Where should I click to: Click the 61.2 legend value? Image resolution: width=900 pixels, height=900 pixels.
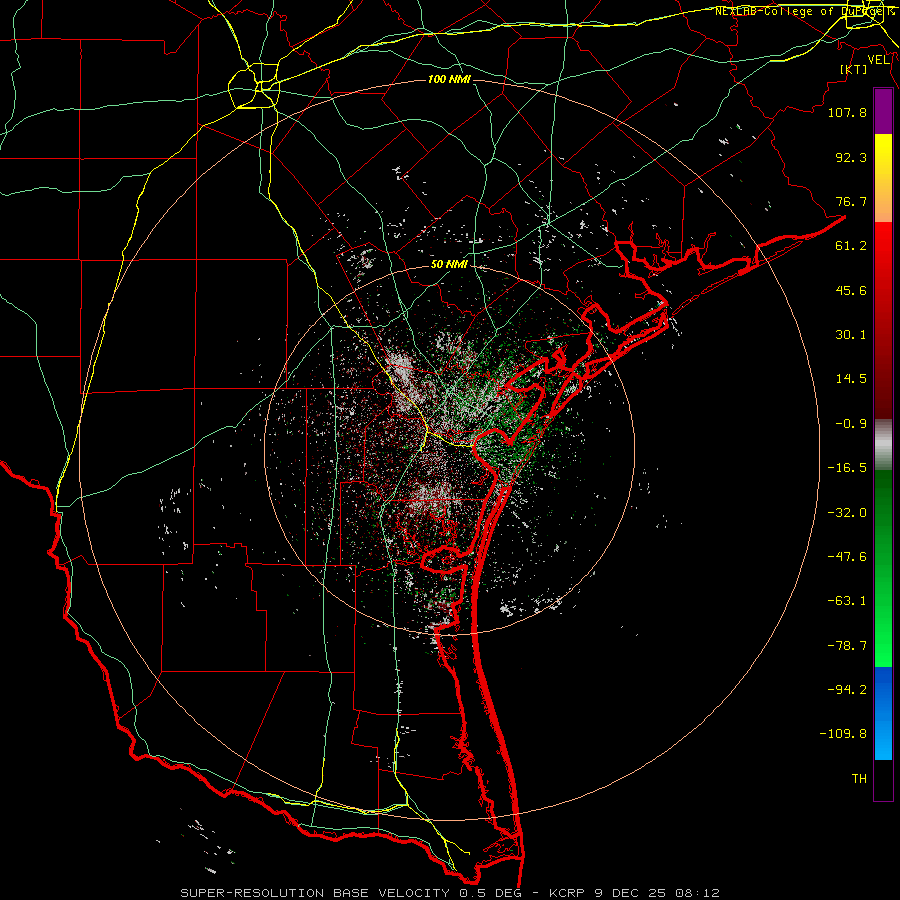pyautogui.click(x=851, y=246)
